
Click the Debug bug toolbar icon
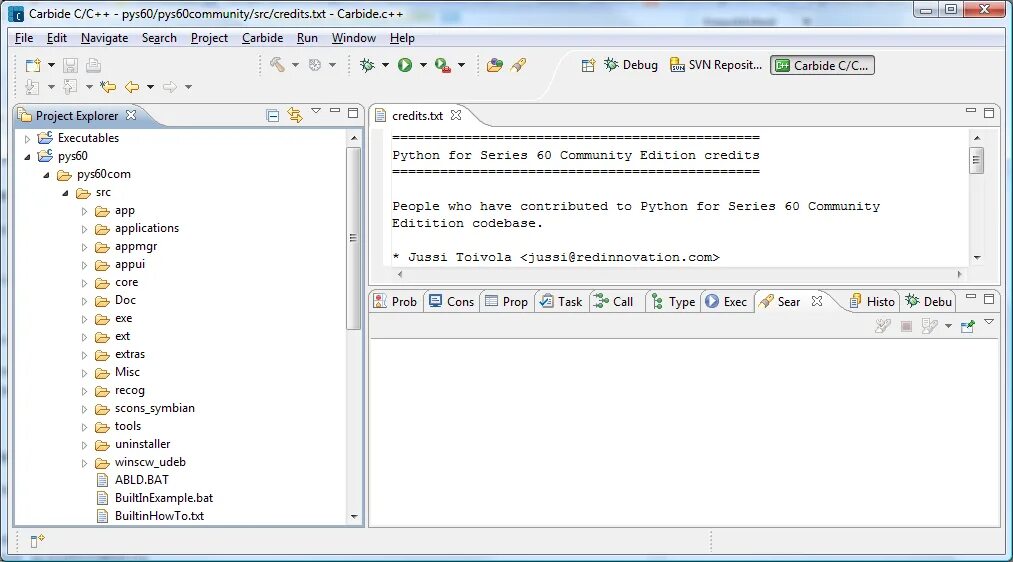click(367, 65)
